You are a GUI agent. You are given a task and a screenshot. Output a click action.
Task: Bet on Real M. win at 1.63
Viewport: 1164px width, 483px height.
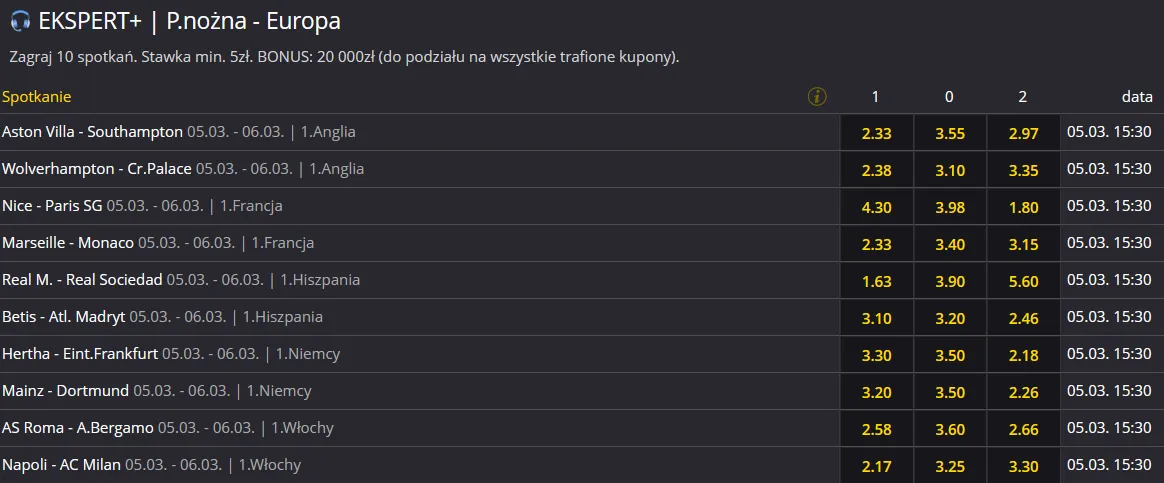point(876,281)
